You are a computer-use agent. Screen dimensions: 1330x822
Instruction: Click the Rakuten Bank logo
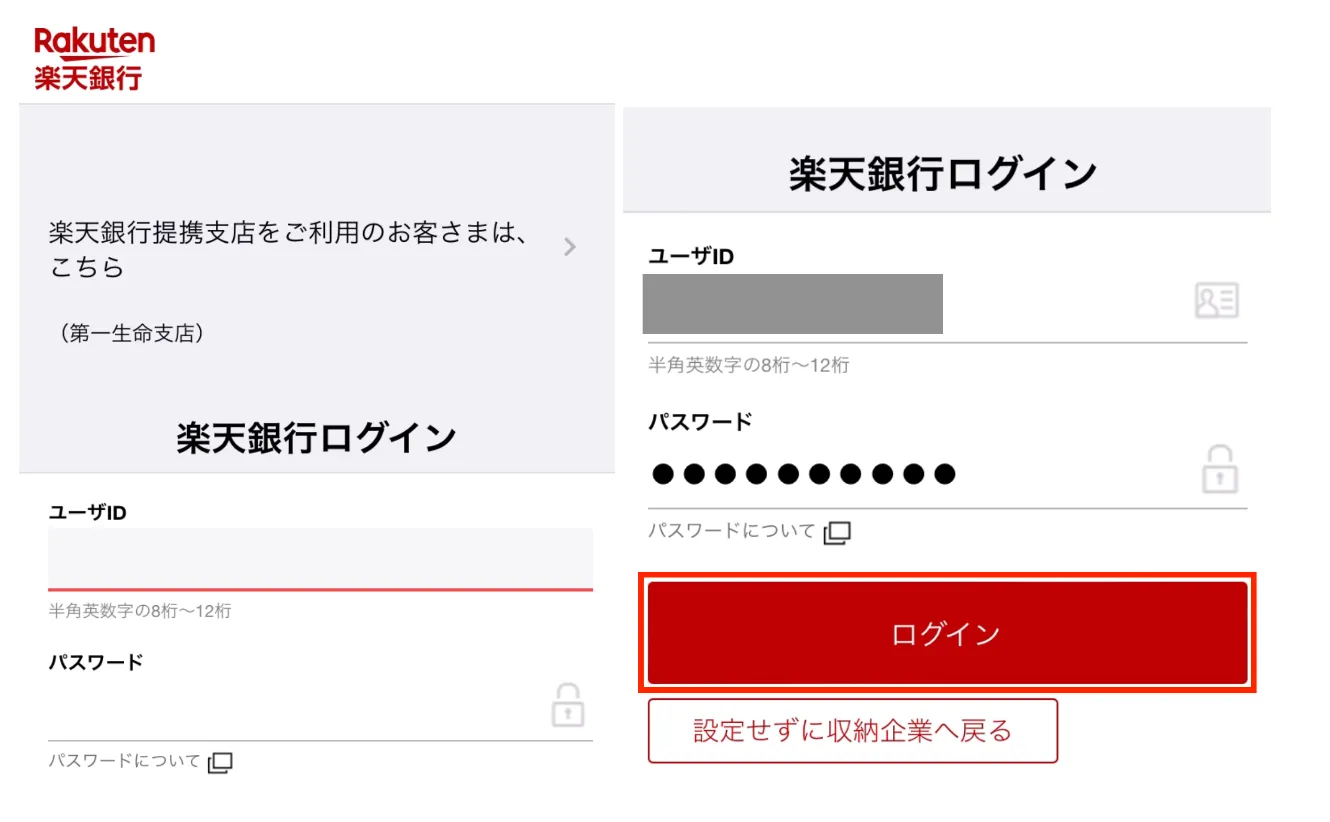pos(94,59)
